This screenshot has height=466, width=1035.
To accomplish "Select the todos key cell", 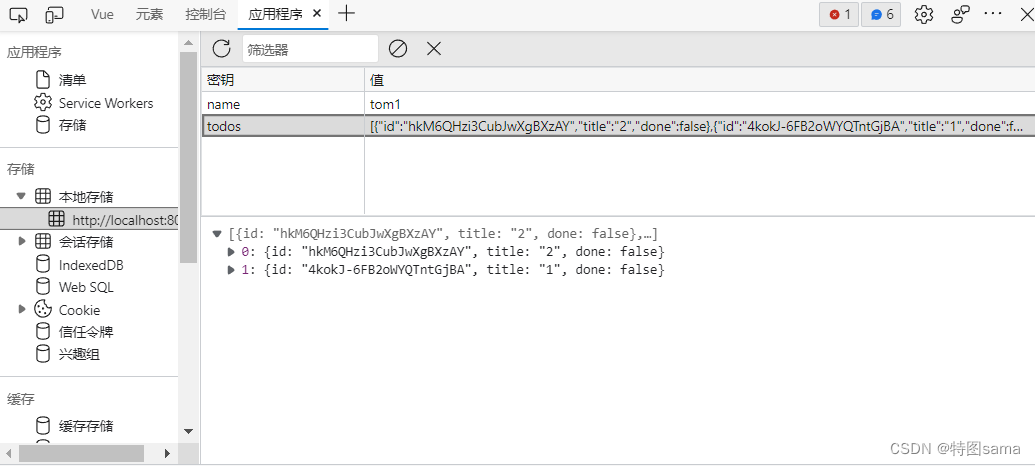I will pyautogui.click(x=283, y=127).
